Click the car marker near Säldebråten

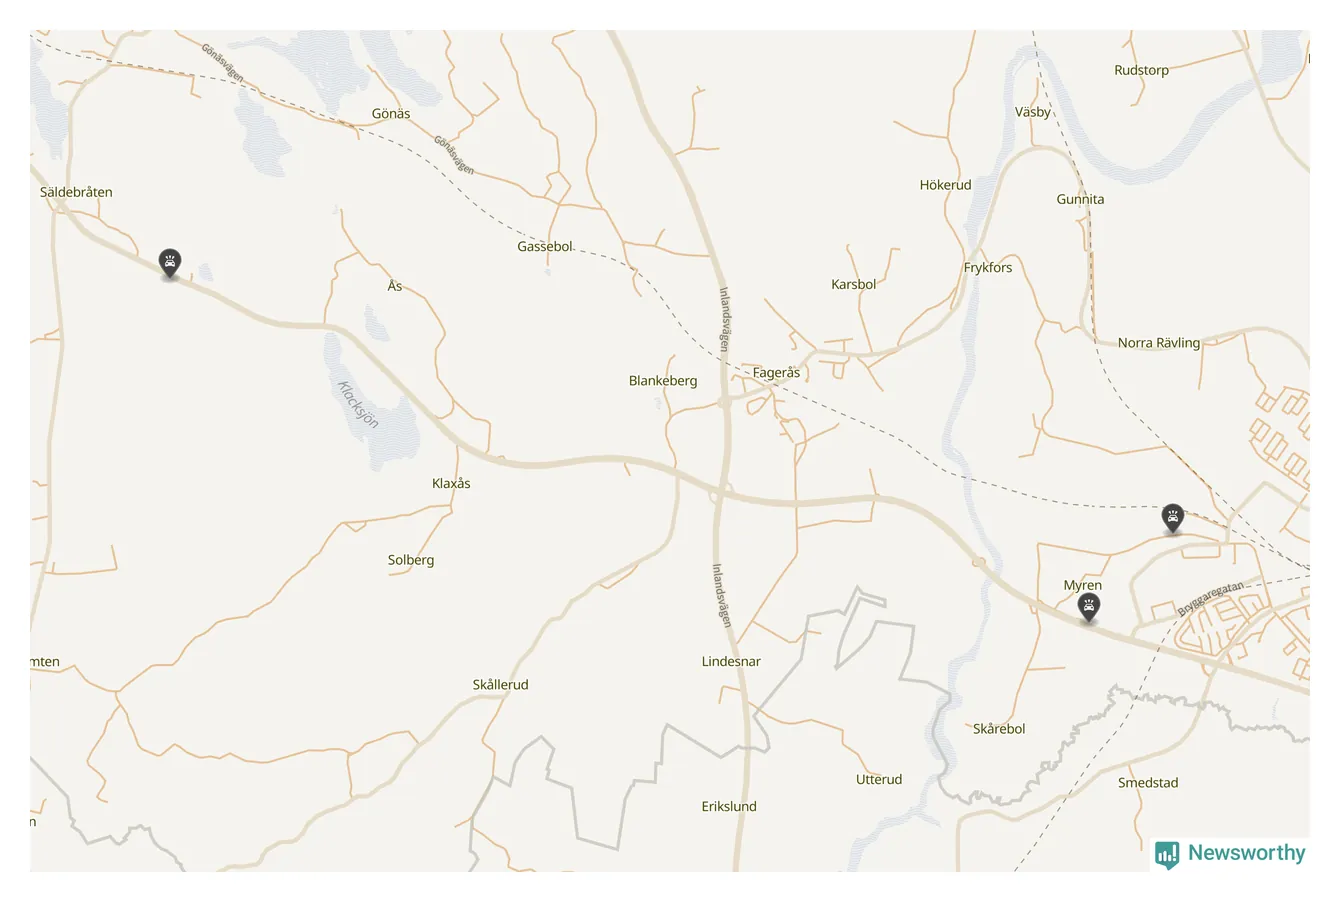170,264
